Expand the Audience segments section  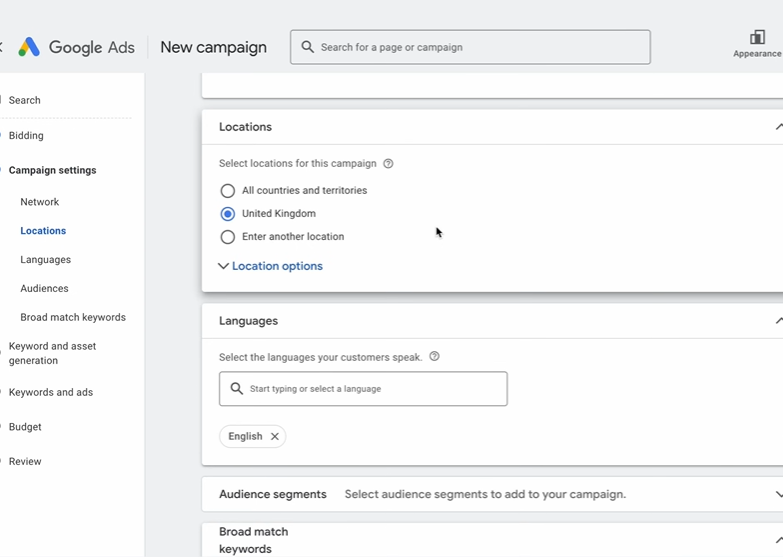pos(777,494)
